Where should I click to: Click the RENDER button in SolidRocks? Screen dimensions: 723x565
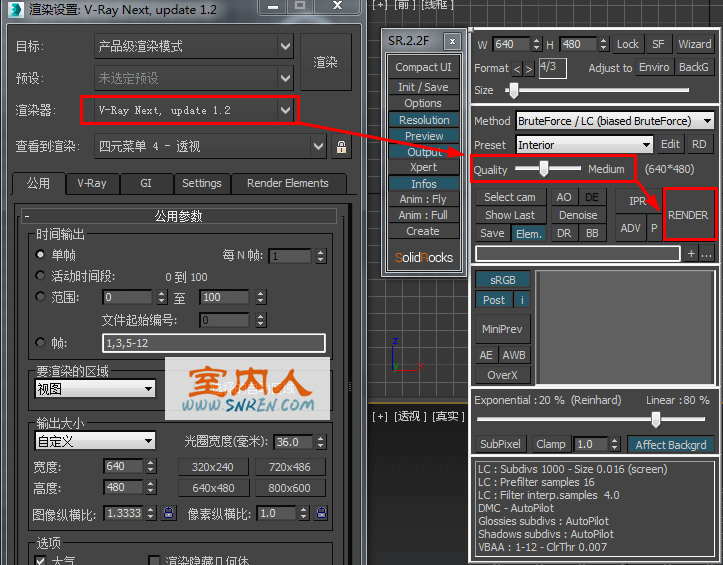point(688,215)
